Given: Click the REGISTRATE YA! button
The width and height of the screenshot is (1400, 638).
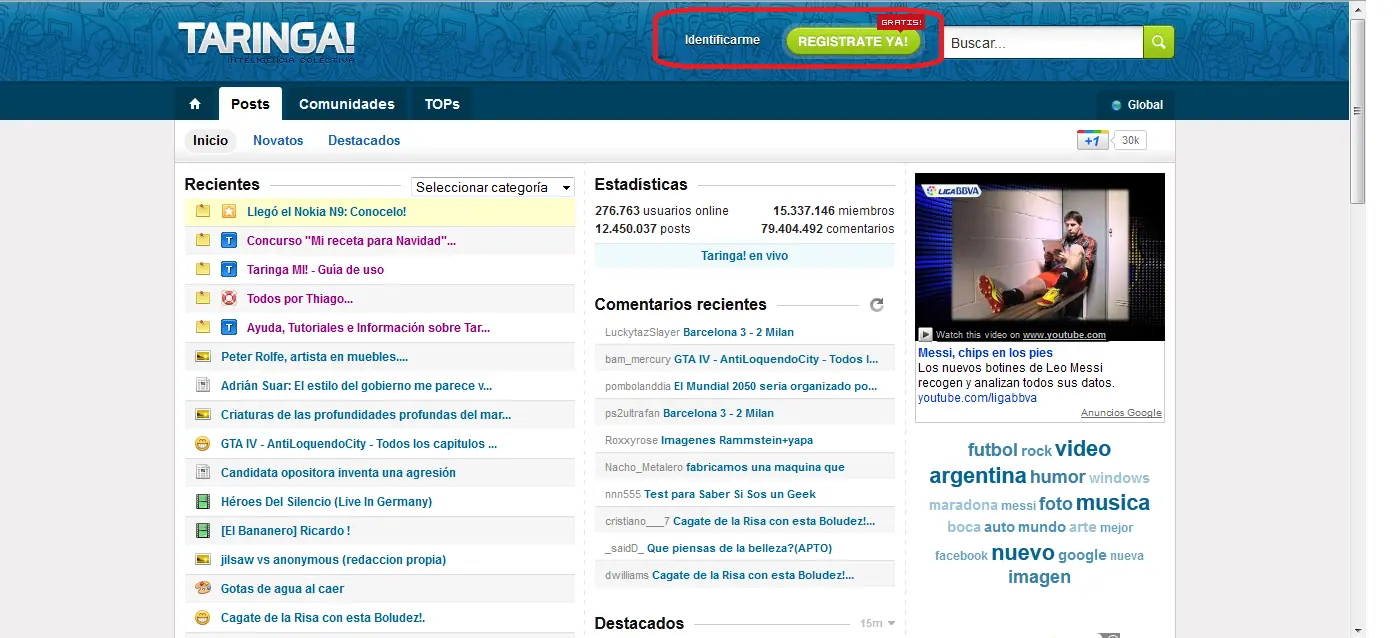Looking at the screenshot, I should coord(853,41).
